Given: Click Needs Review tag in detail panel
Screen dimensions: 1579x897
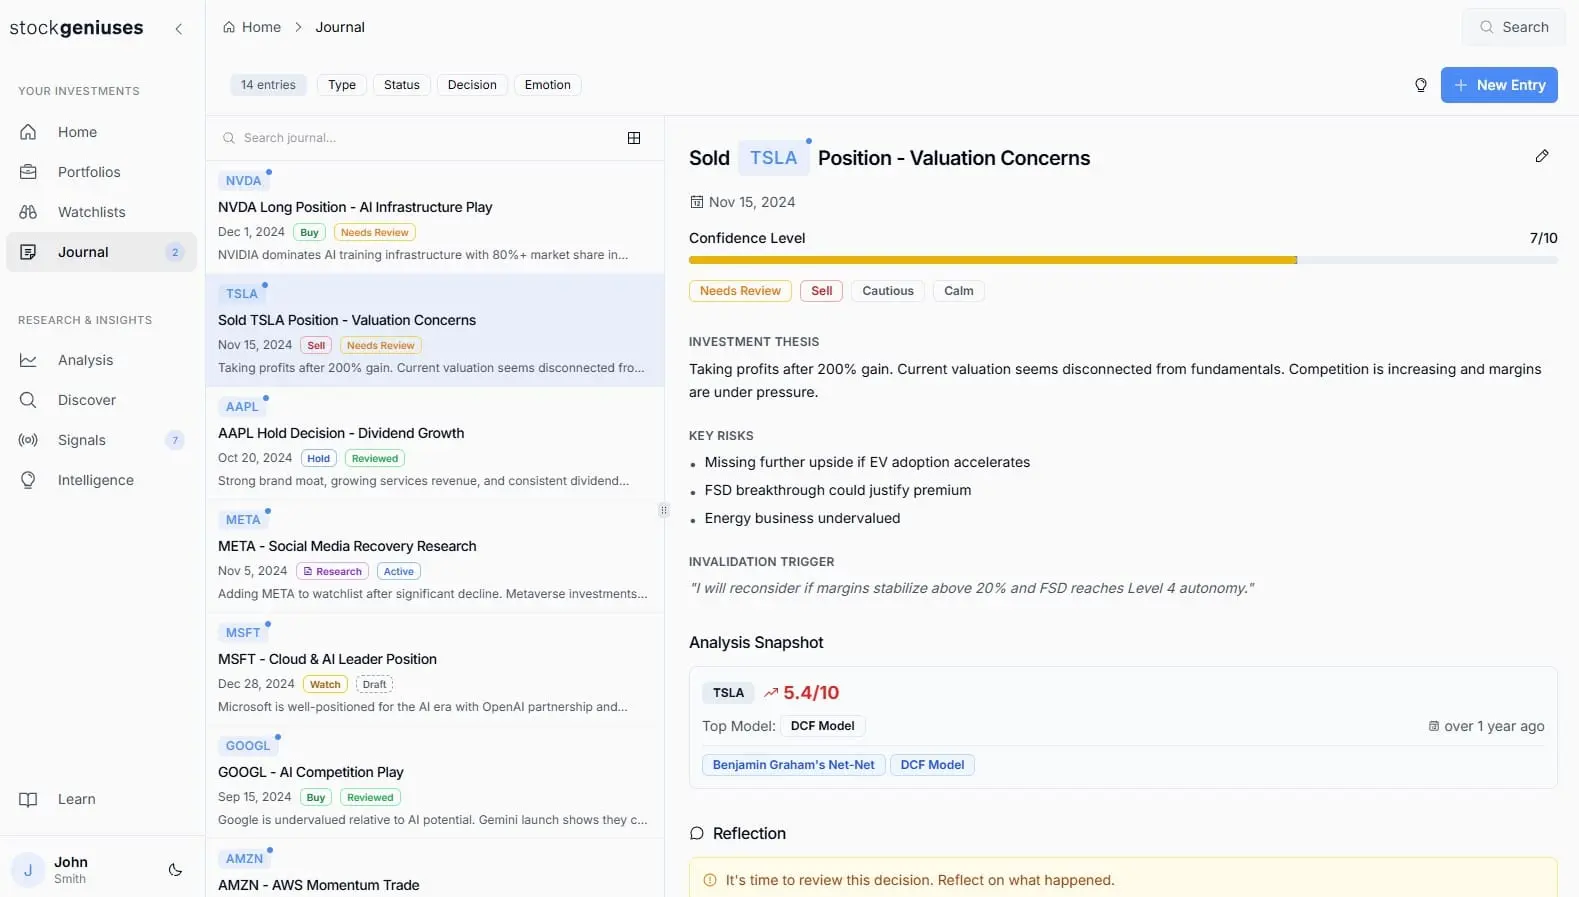Looking at the screenshot, I should point(740,291).
